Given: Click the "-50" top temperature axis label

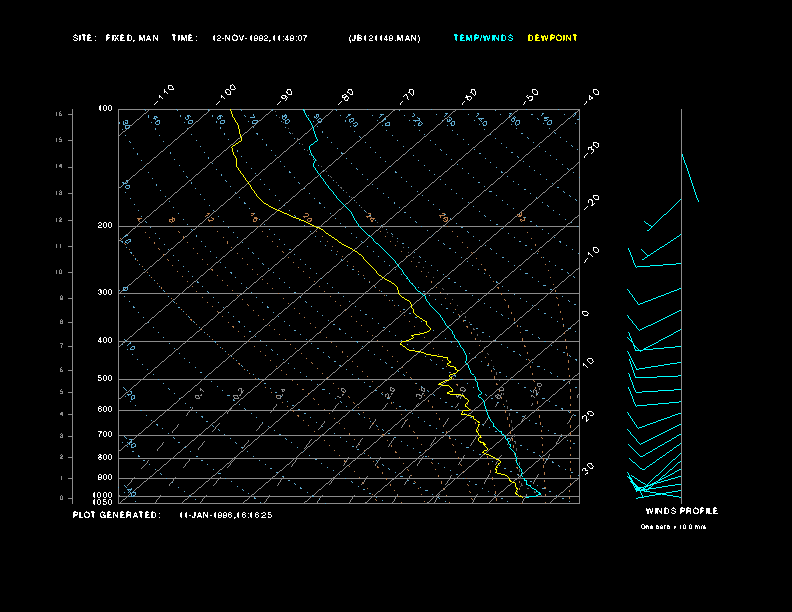Looking at the screenshot, I should click(531, 96).
